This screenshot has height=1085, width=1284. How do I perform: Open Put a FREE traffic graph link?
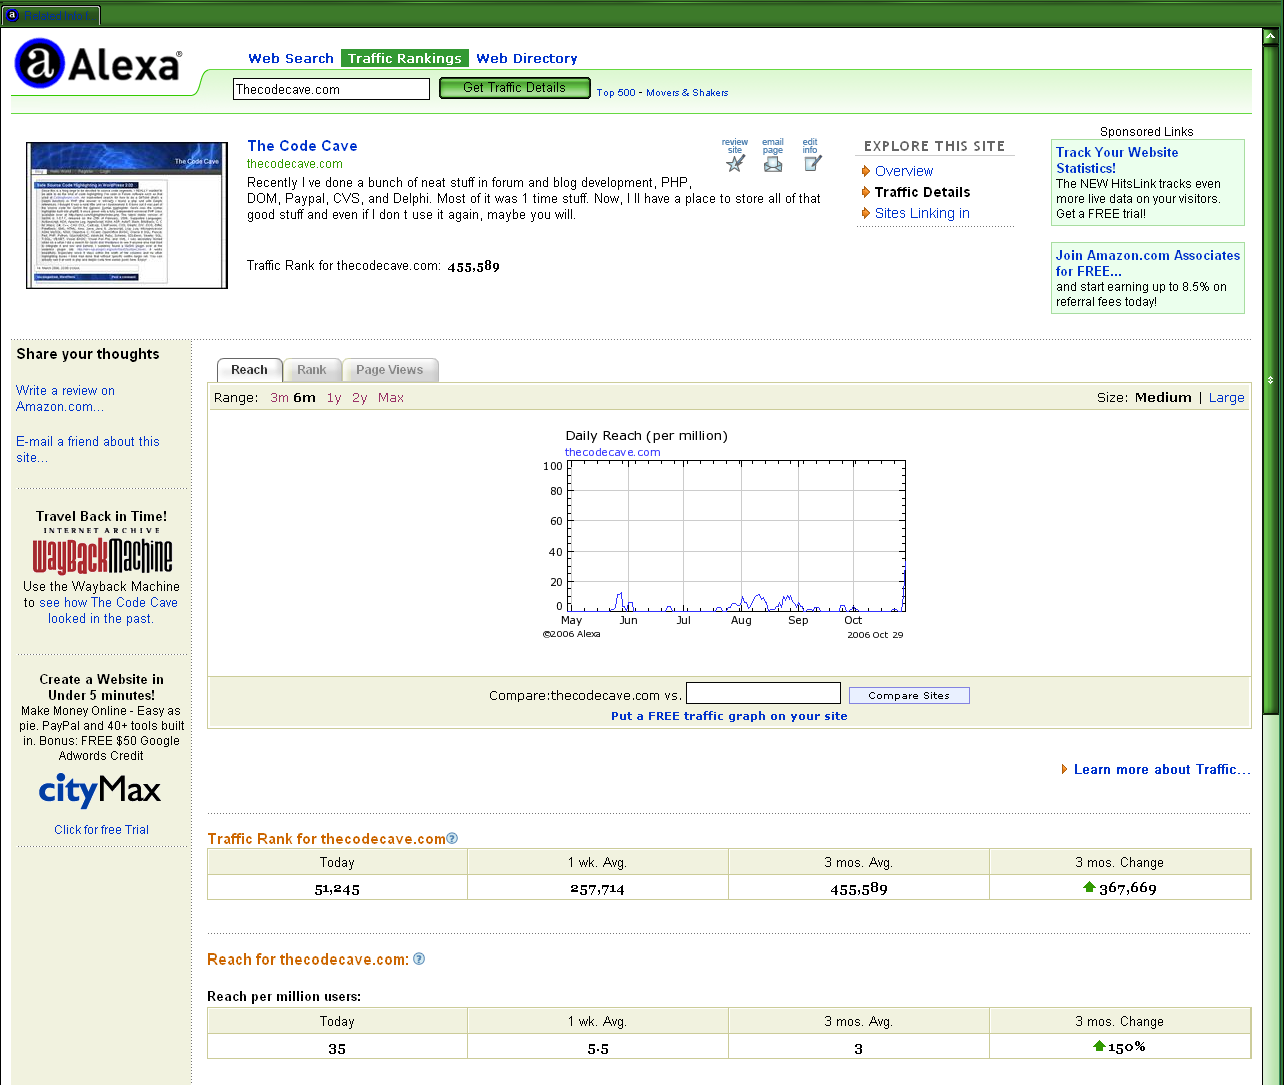coord(729,716)
